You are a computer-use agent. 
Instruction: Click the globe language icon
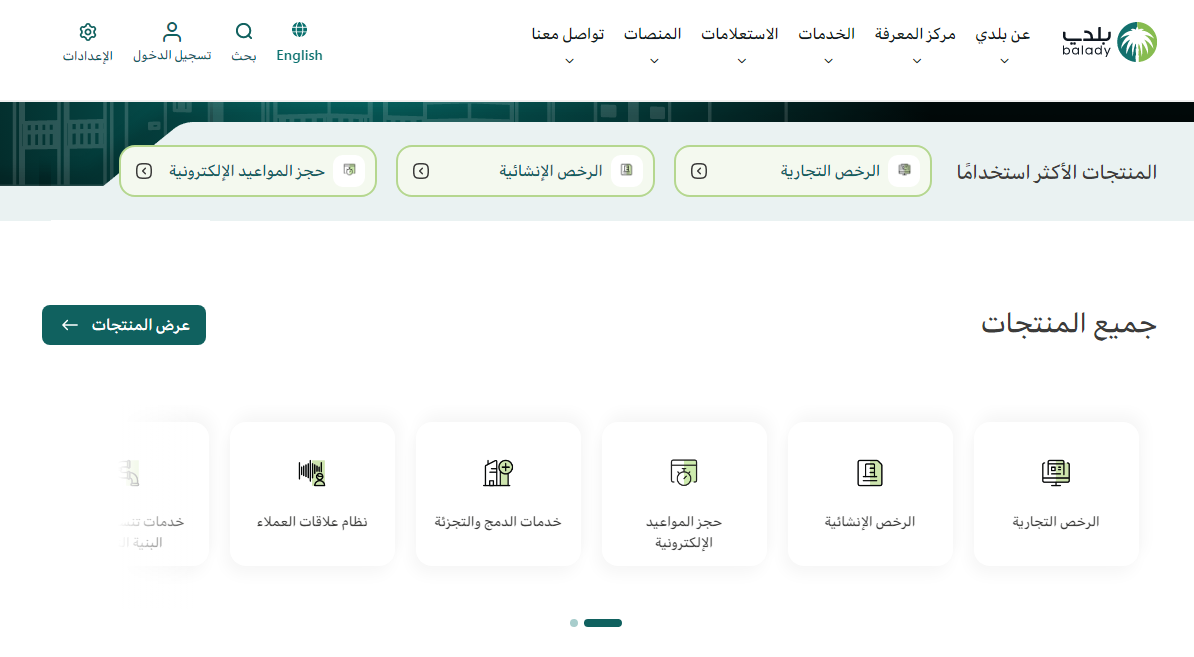coord(299,30)
